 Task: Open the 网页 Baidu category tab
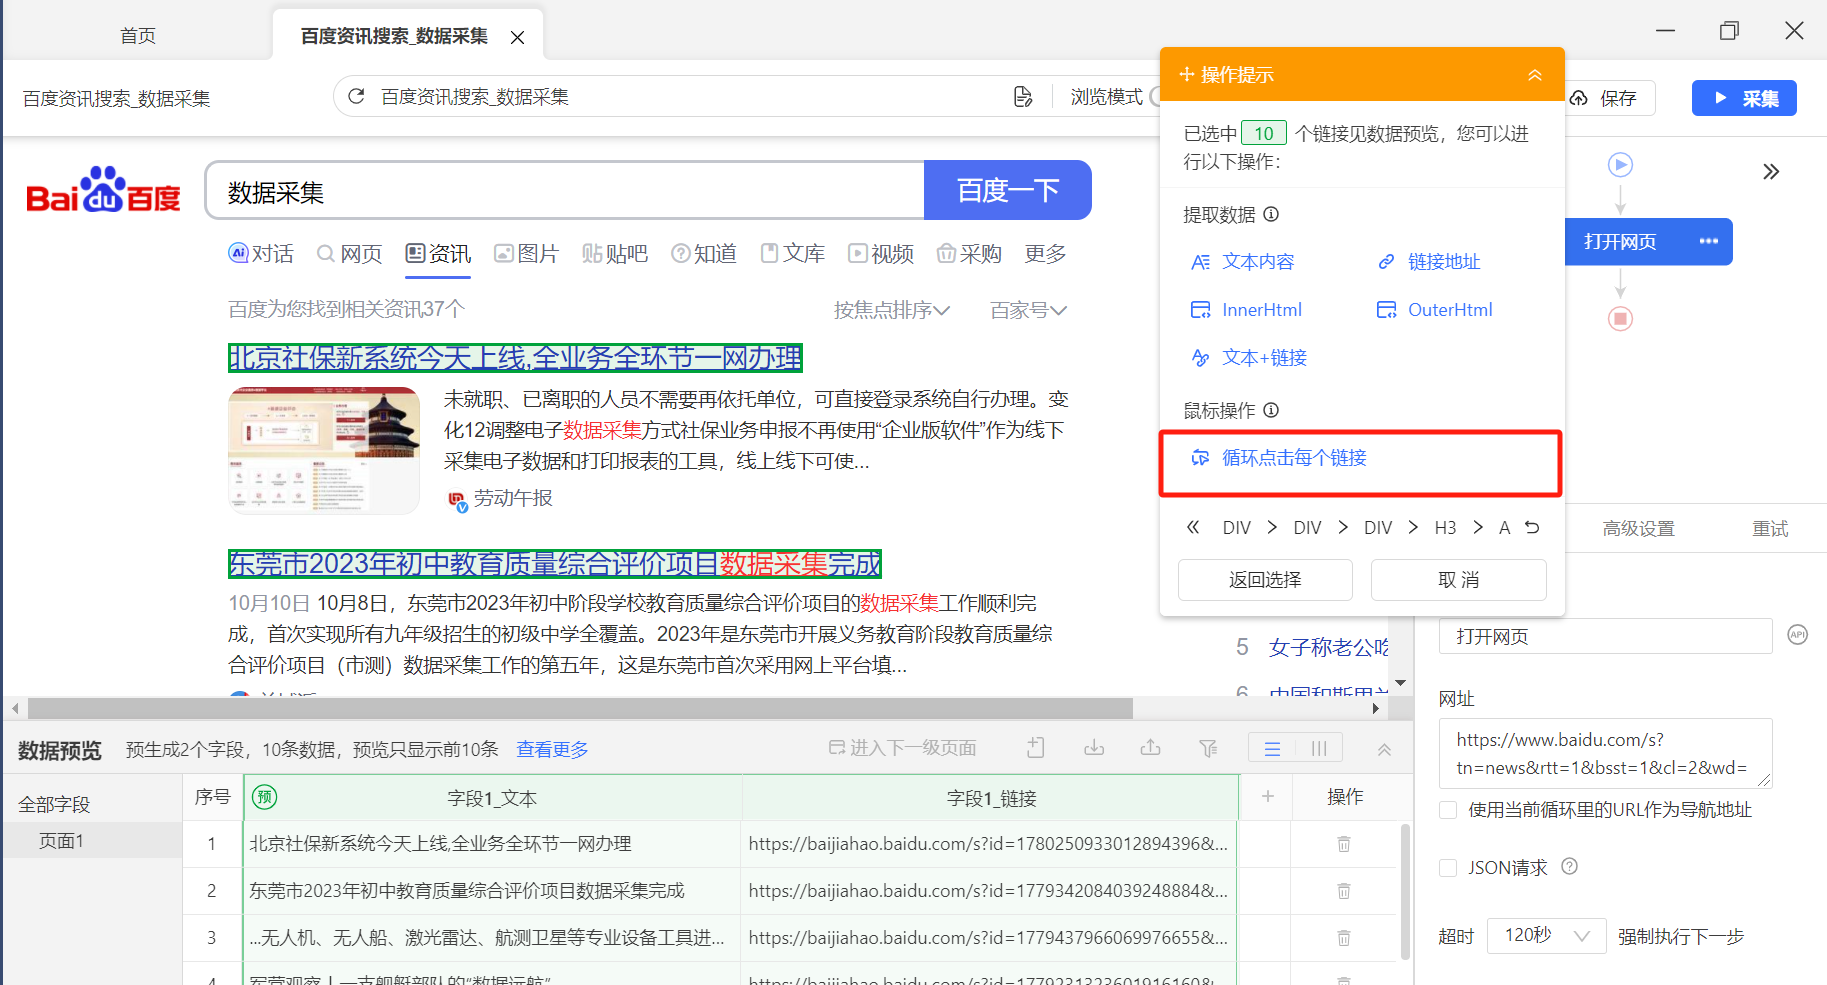click(349, 254)
